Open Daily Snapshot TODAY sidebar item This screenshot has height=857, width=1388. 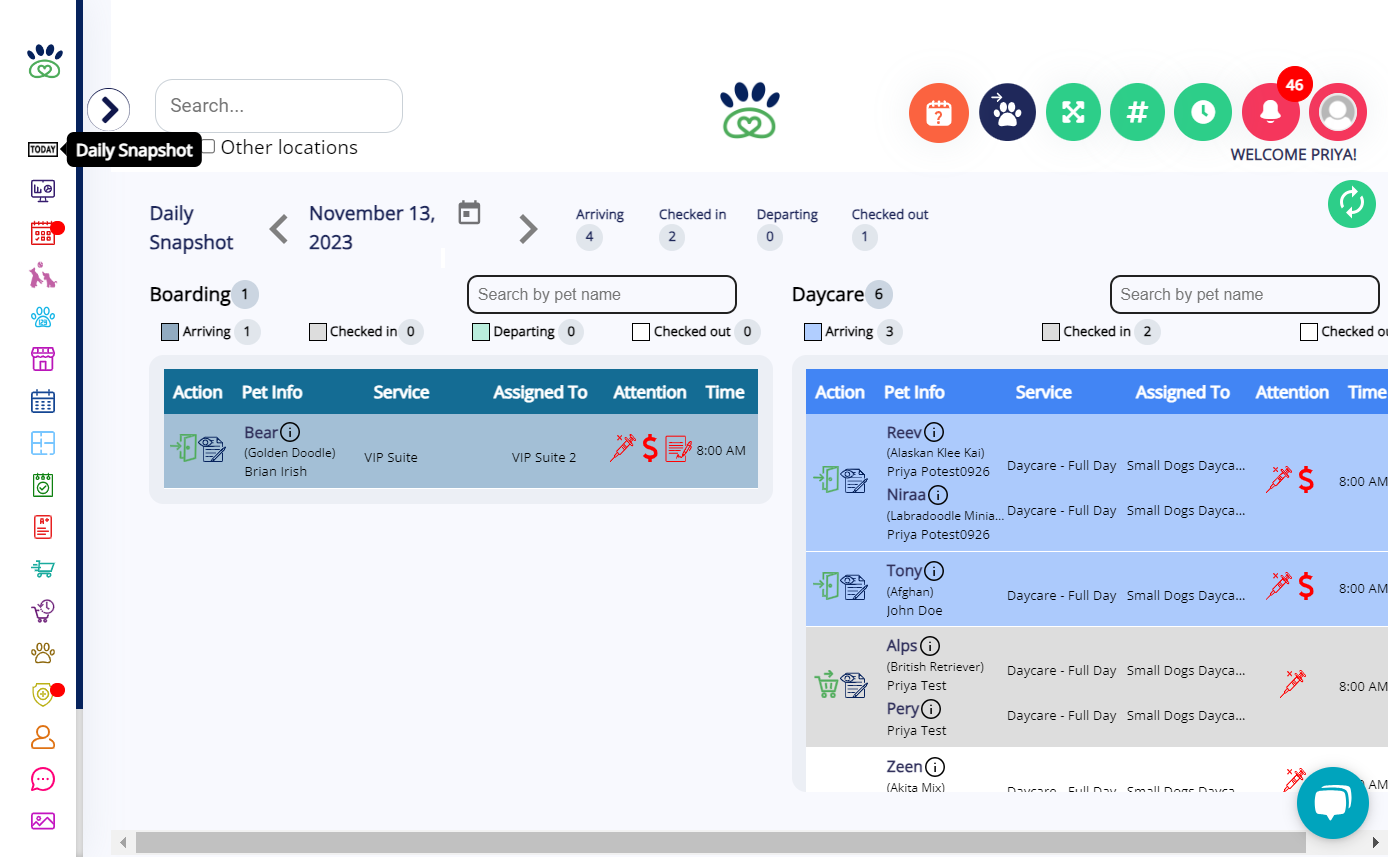pyautogui.click(x=42, y=149)
